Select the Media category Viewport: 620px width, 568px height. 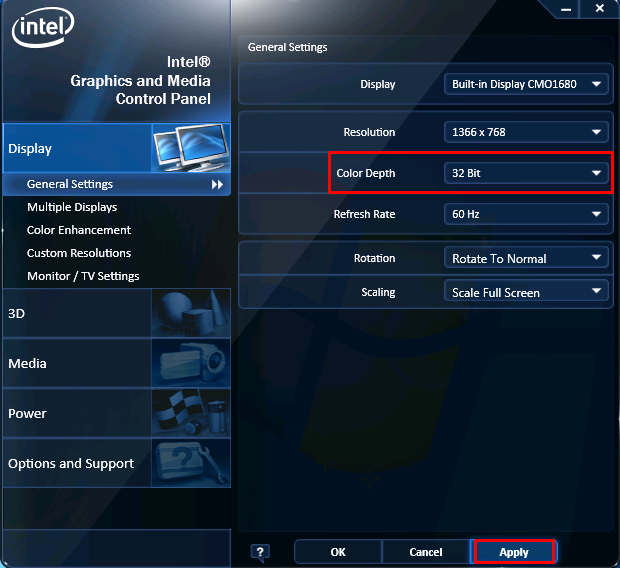point(117,363)
